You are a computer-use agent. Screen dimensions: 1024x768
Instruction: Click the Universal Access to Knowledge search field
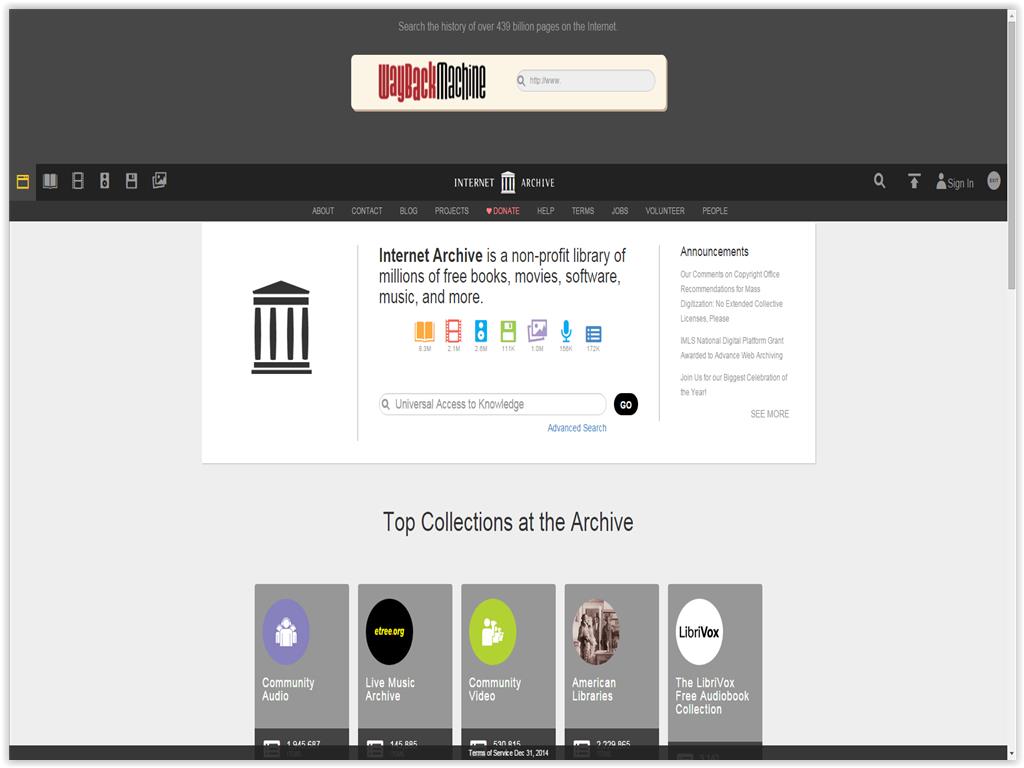coord(492,404)
